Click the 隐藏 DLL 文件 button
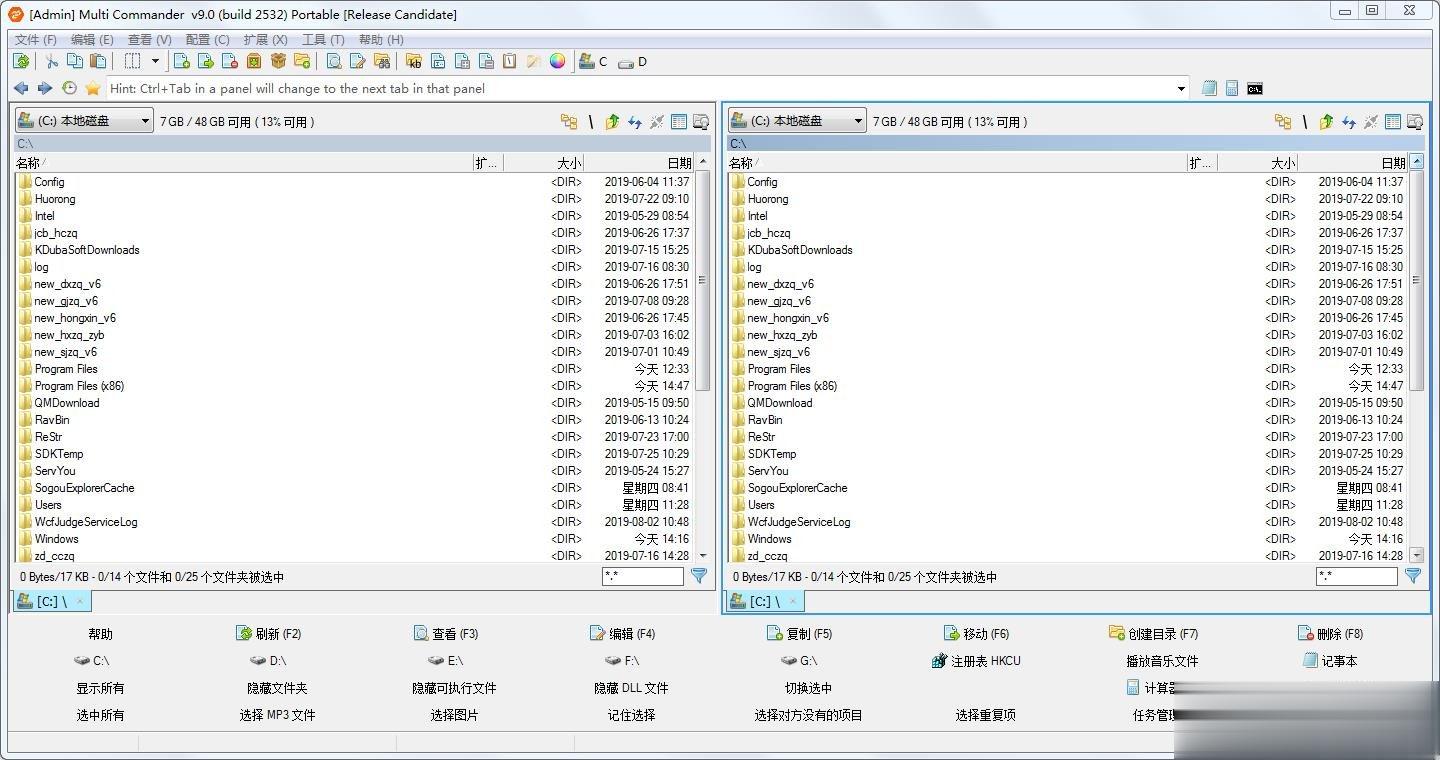Screen dimensions: 1440x760 pos(631,688)
